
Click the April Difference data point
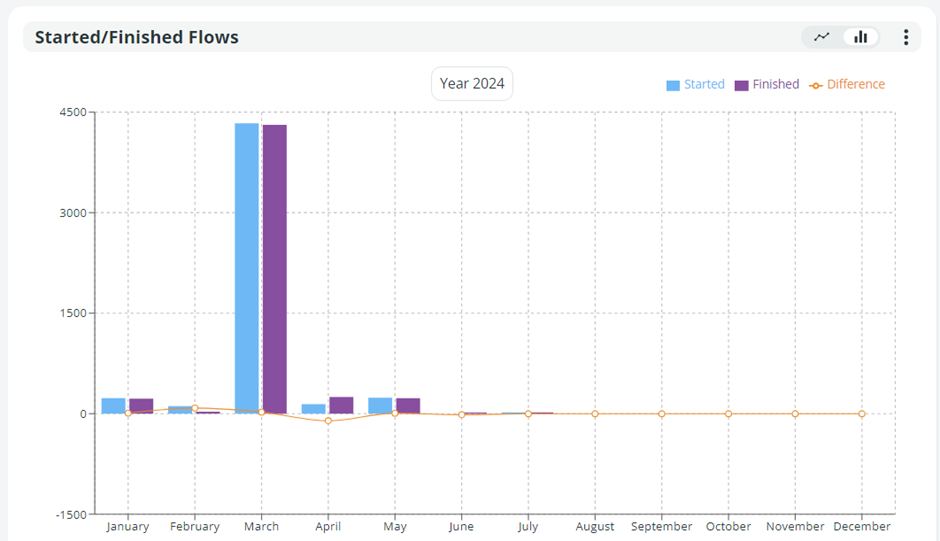pyautogui.click(x=328, y=421)
